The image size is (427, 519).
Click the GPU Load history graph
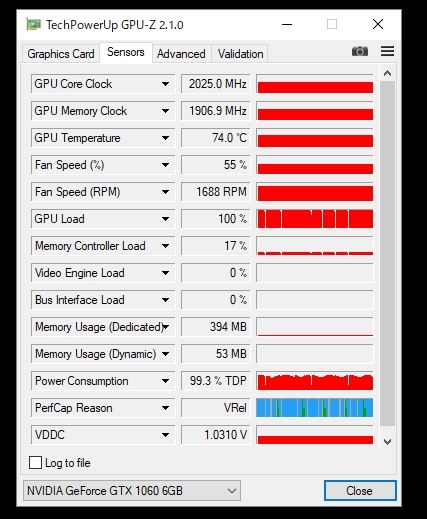[315, 219]
